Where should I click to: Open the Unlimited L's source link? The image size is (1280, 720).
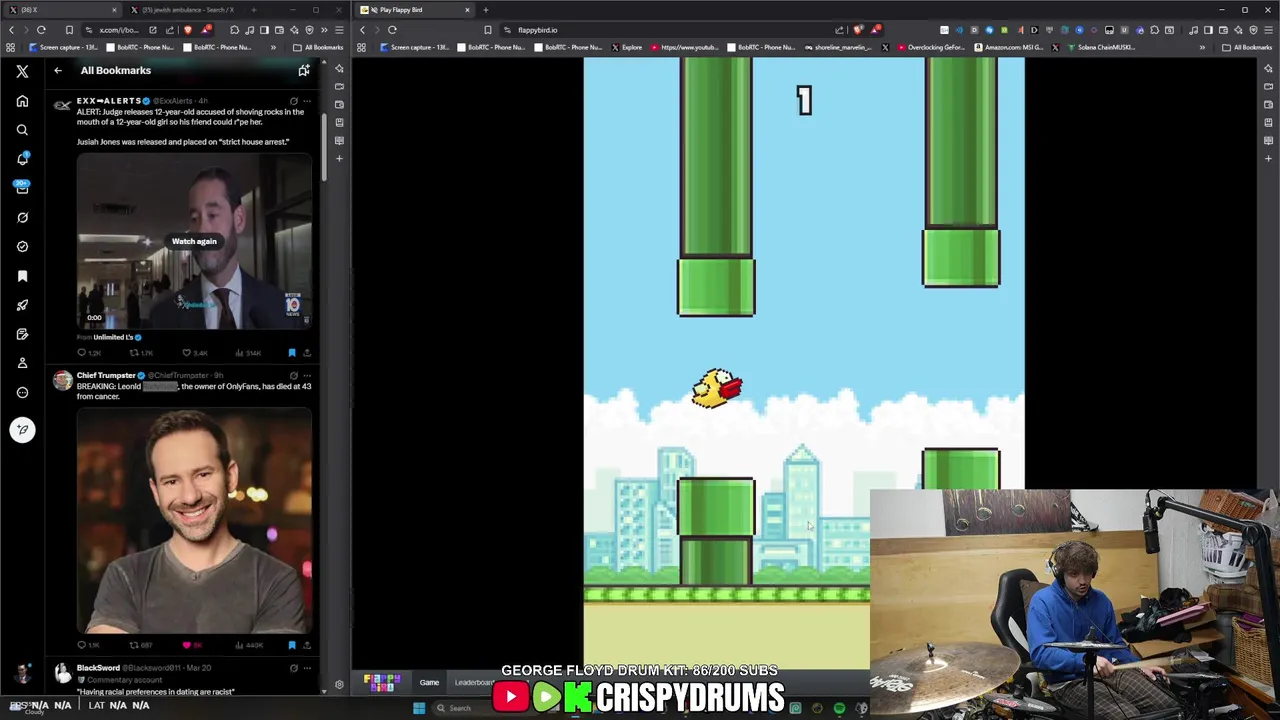coord(113,337)
